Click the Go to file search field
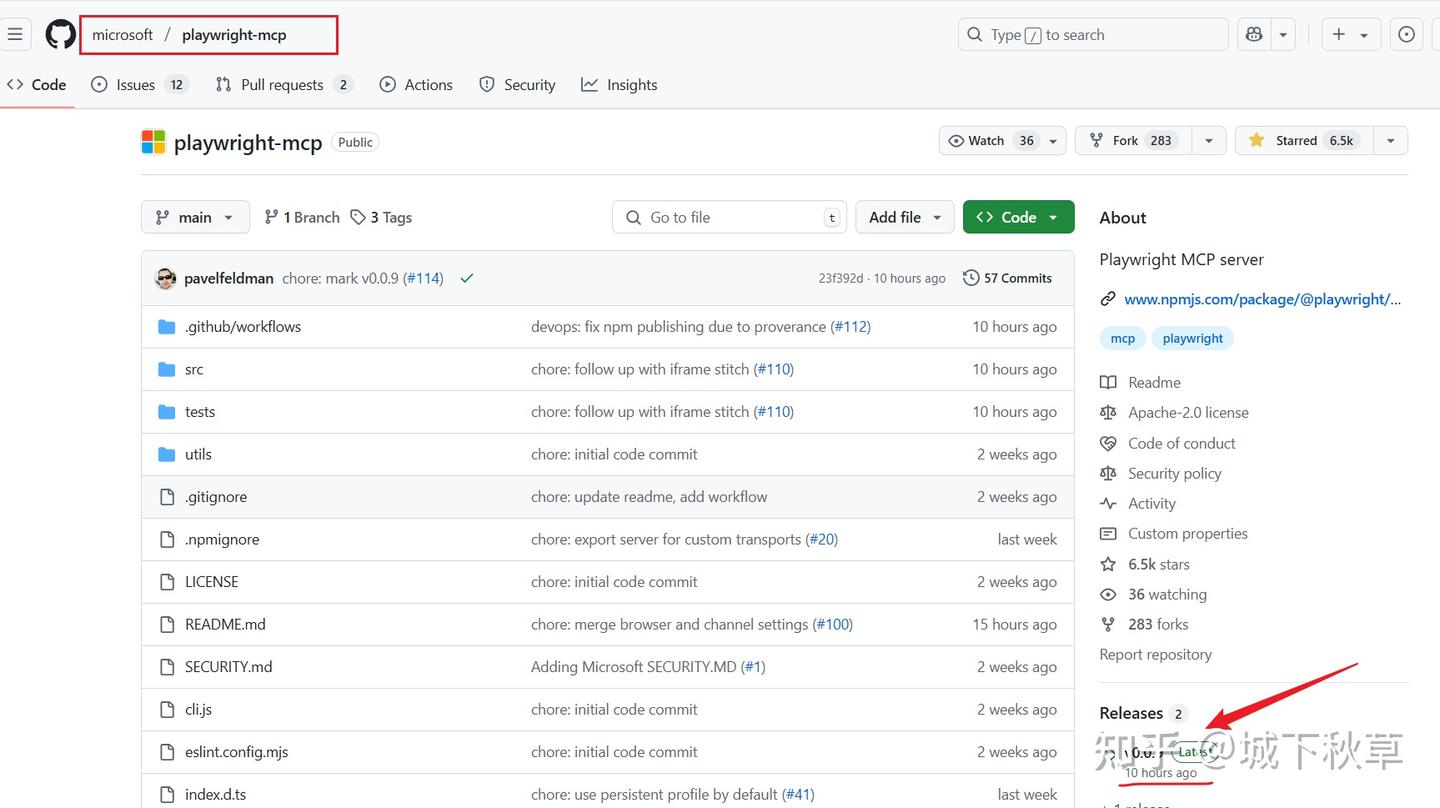 [730, 217]
